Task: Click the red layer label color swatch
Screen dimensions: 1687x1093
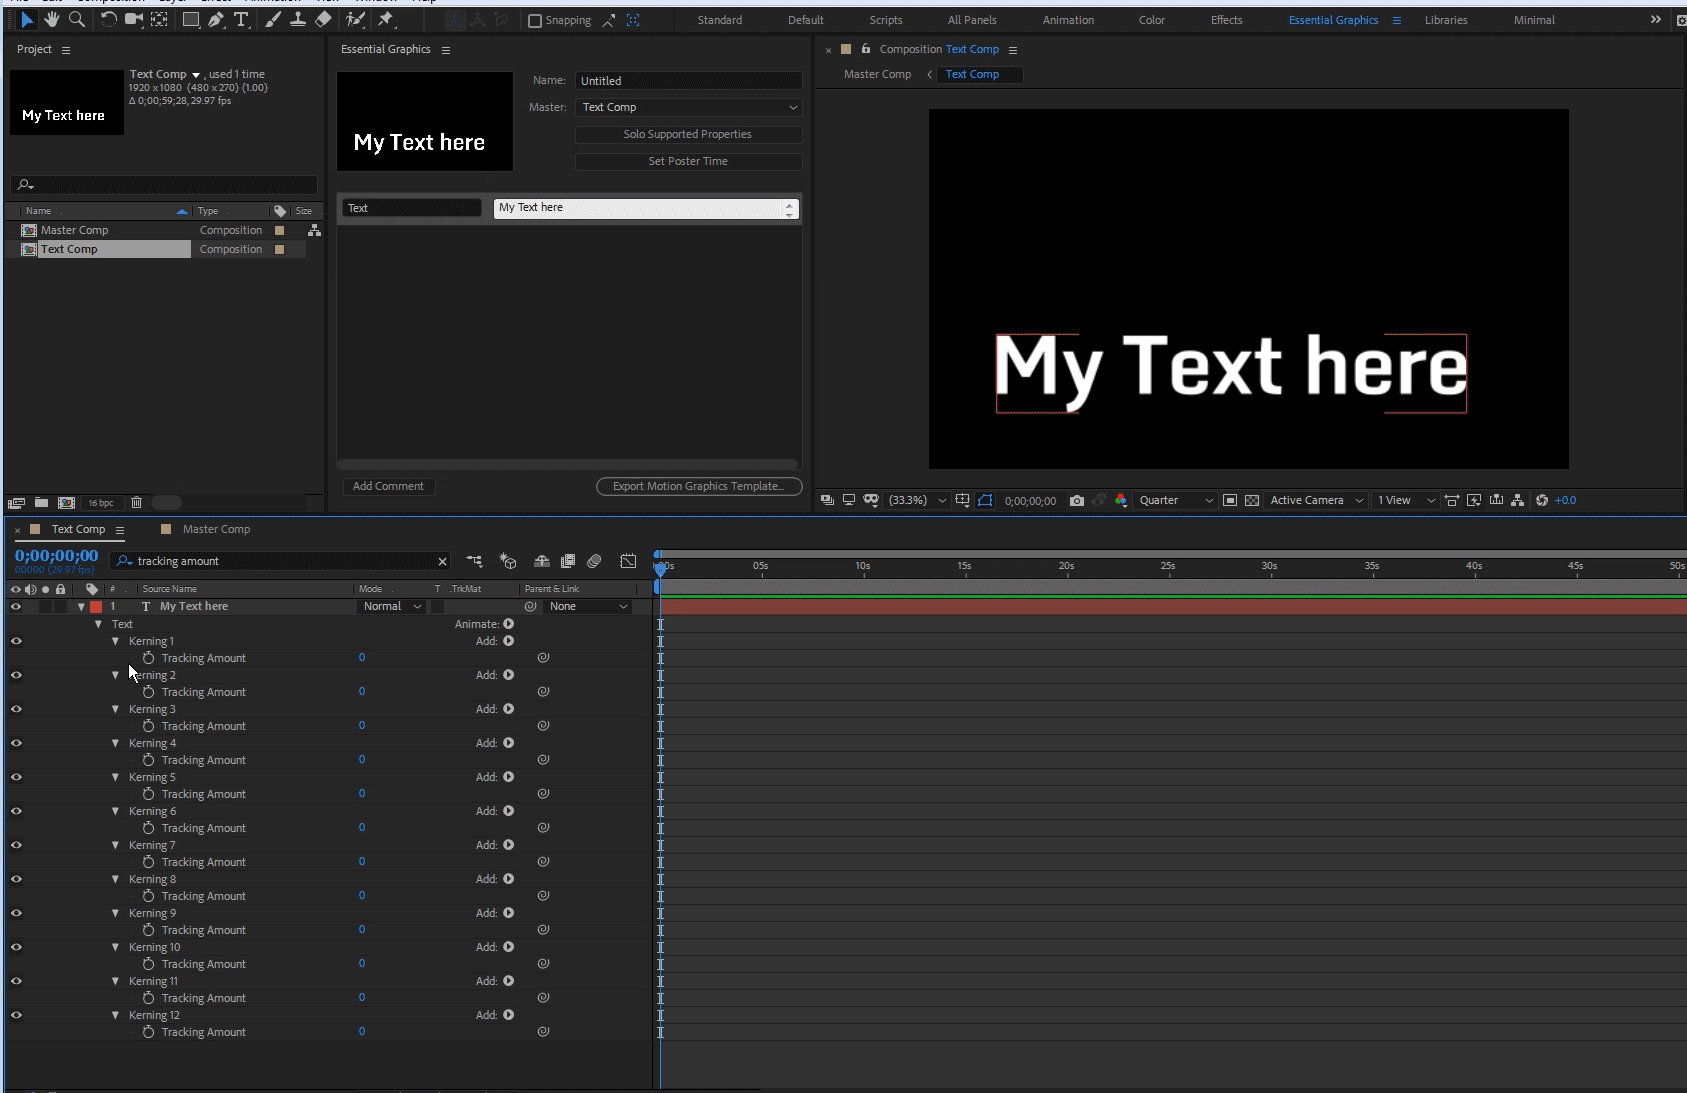Action: (x=96, y=607)
